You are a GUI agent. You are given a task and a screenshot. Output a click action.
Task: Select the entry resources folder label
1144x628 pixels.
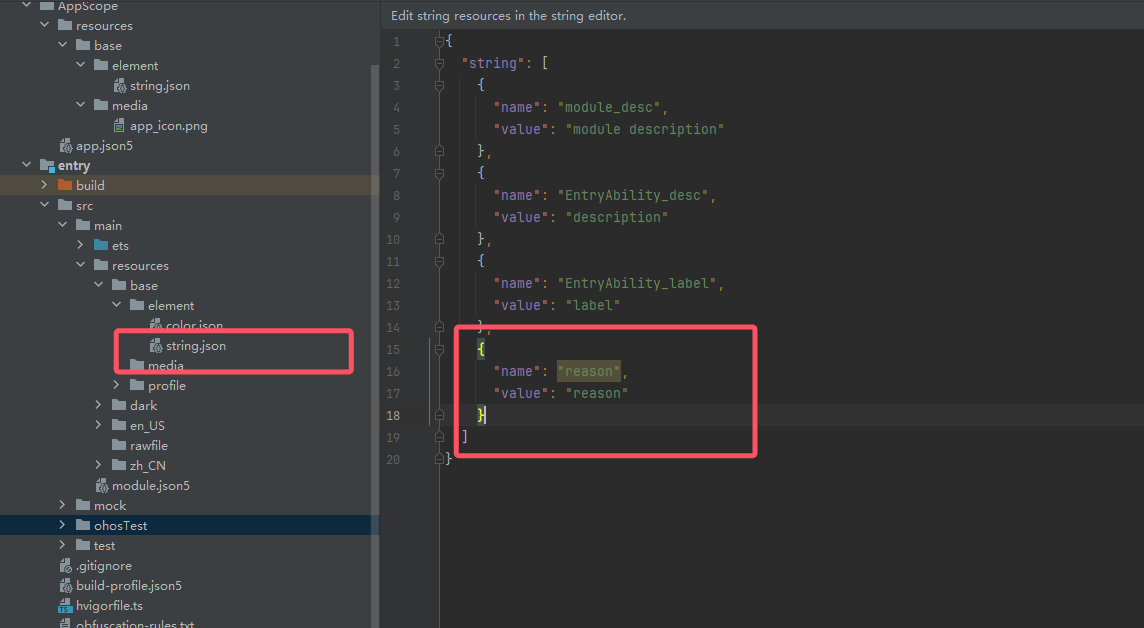(140, 265)
